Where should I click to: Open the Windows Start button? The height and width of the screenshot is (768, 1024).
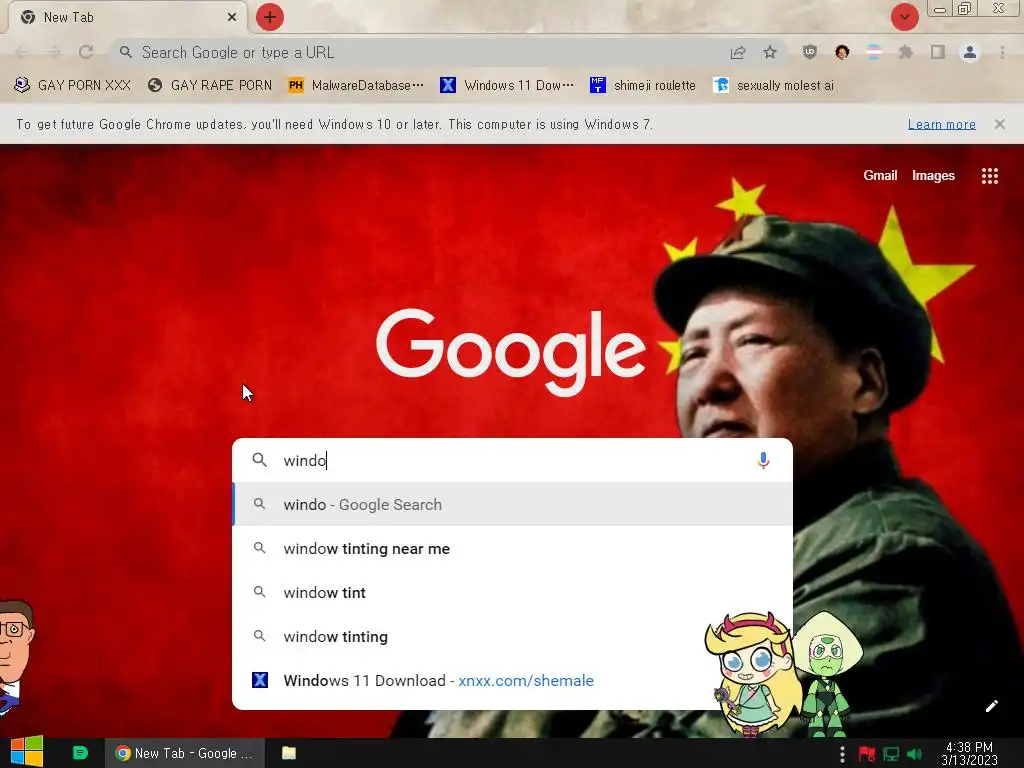[x=27, y=752]
